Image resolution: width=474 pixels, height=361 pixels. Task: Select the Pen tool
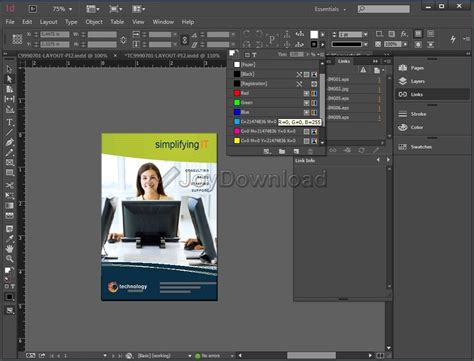click(9, 142)
